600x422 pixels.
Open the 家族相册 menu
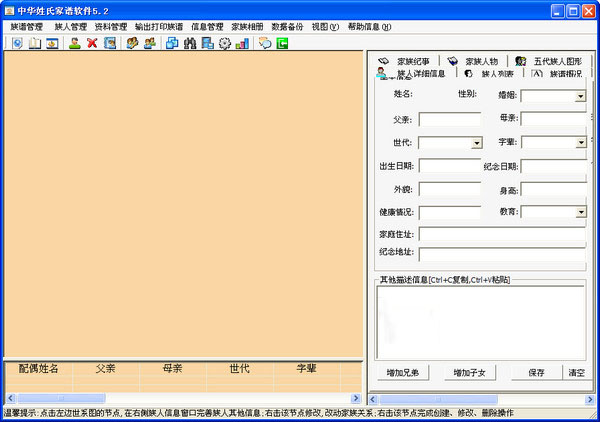(247, 27)
